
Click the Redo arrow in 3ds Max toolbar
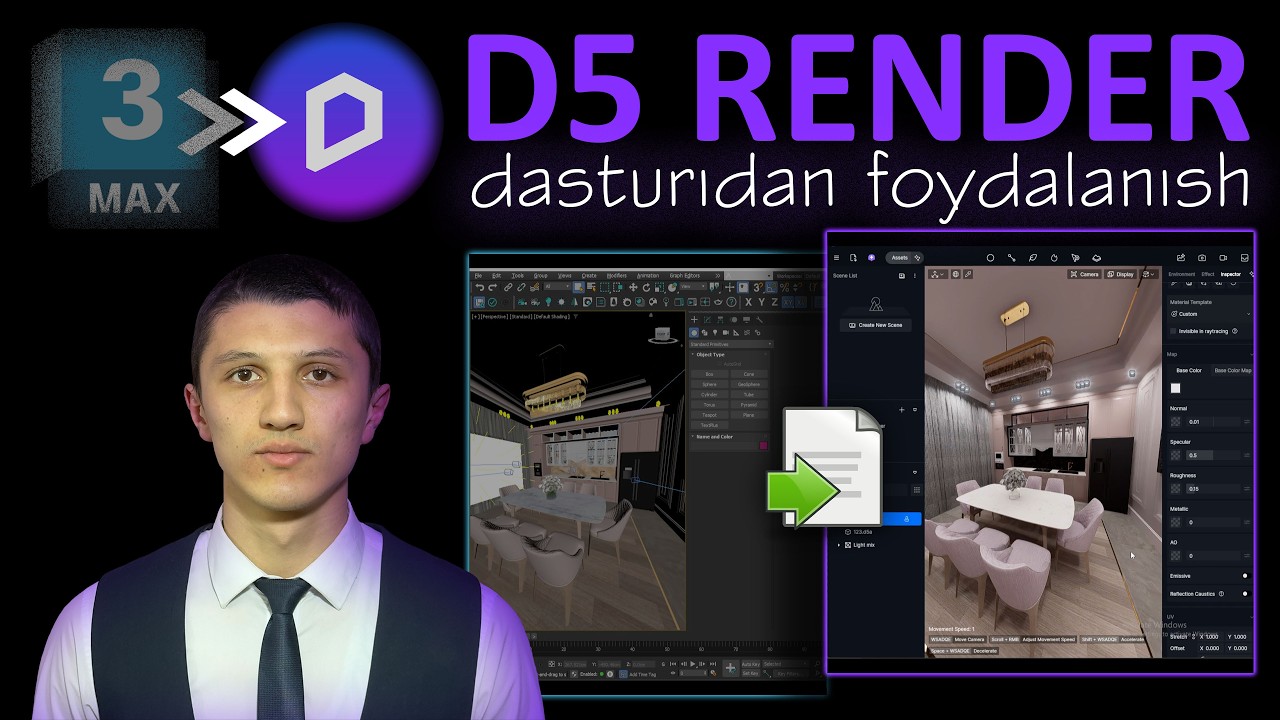point(493,287)
